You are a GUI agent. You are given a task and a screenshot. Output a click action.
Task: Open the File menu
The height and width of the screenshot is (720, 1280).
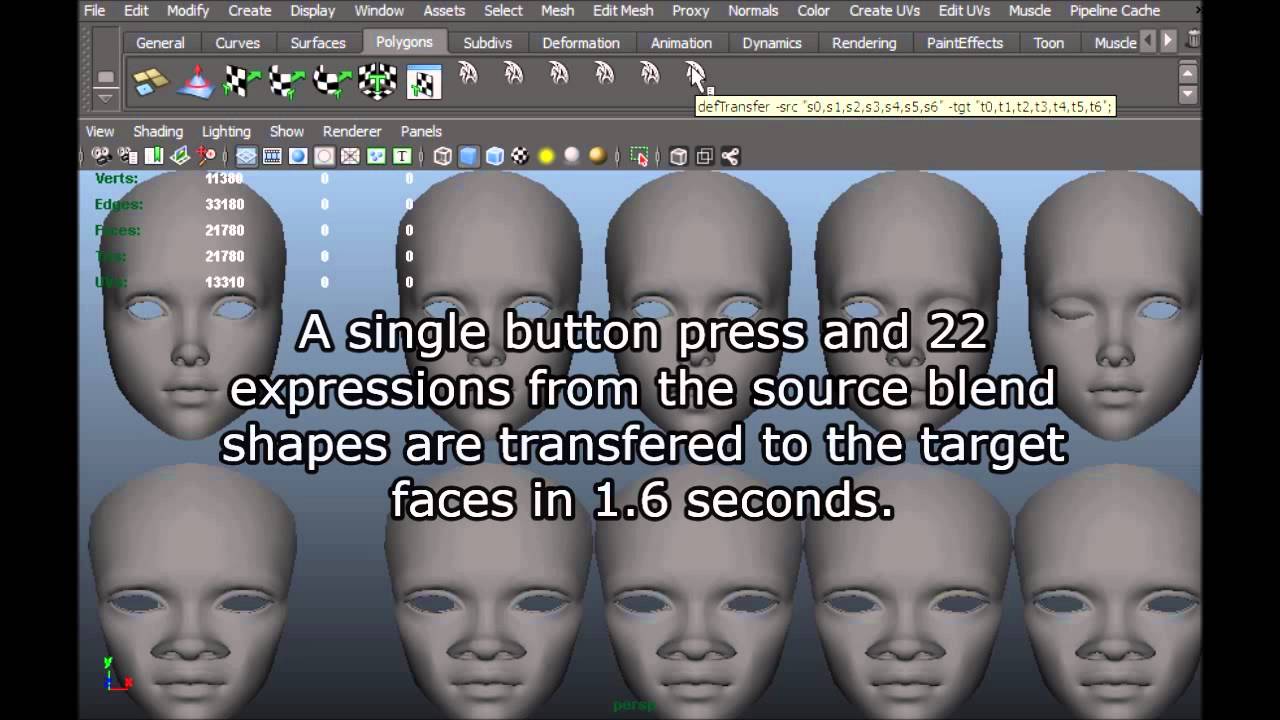pyautogui.click(x=94, y=10)
